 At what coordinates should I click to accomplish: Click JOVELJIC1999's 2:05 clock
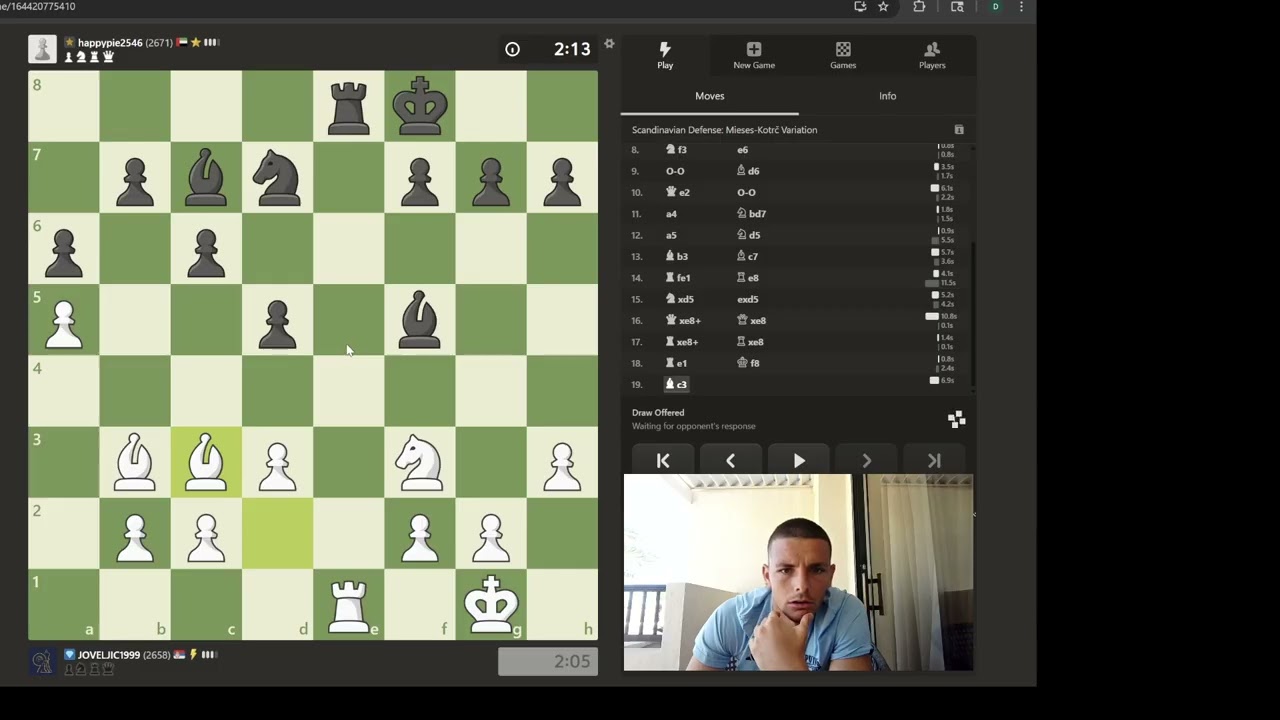tap(548, 661)
